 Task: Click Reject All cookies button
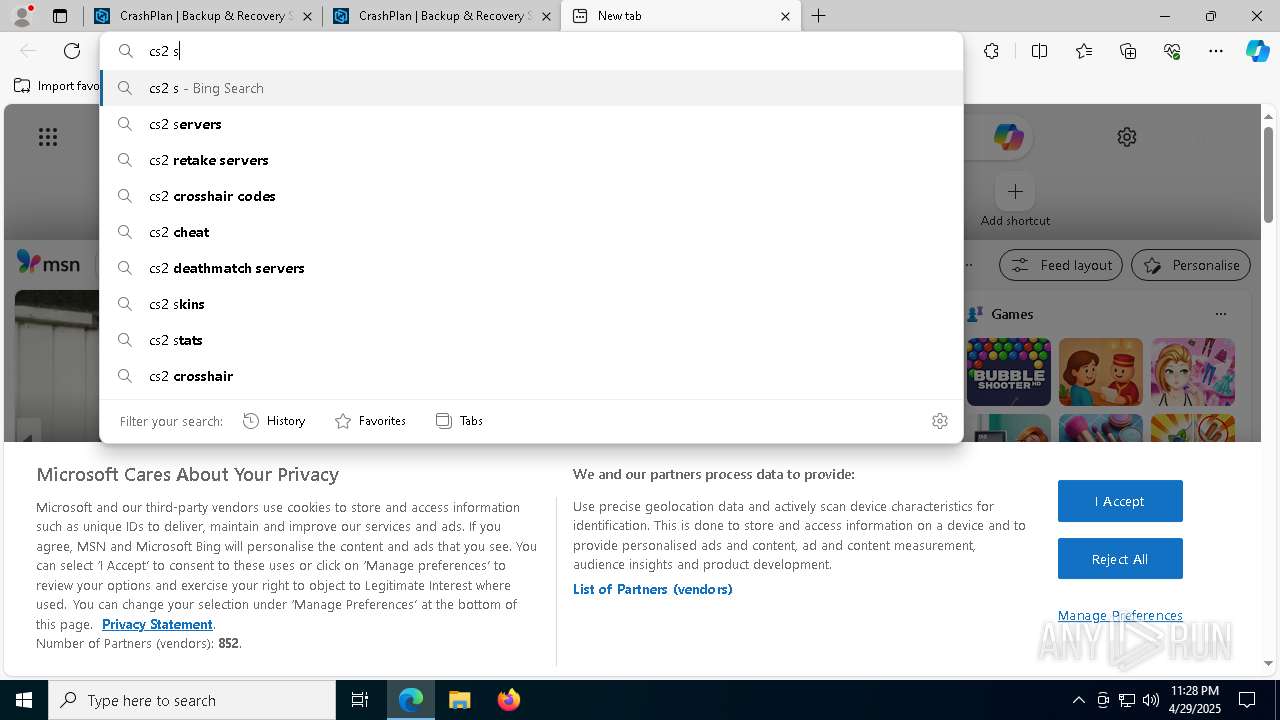1120,559
